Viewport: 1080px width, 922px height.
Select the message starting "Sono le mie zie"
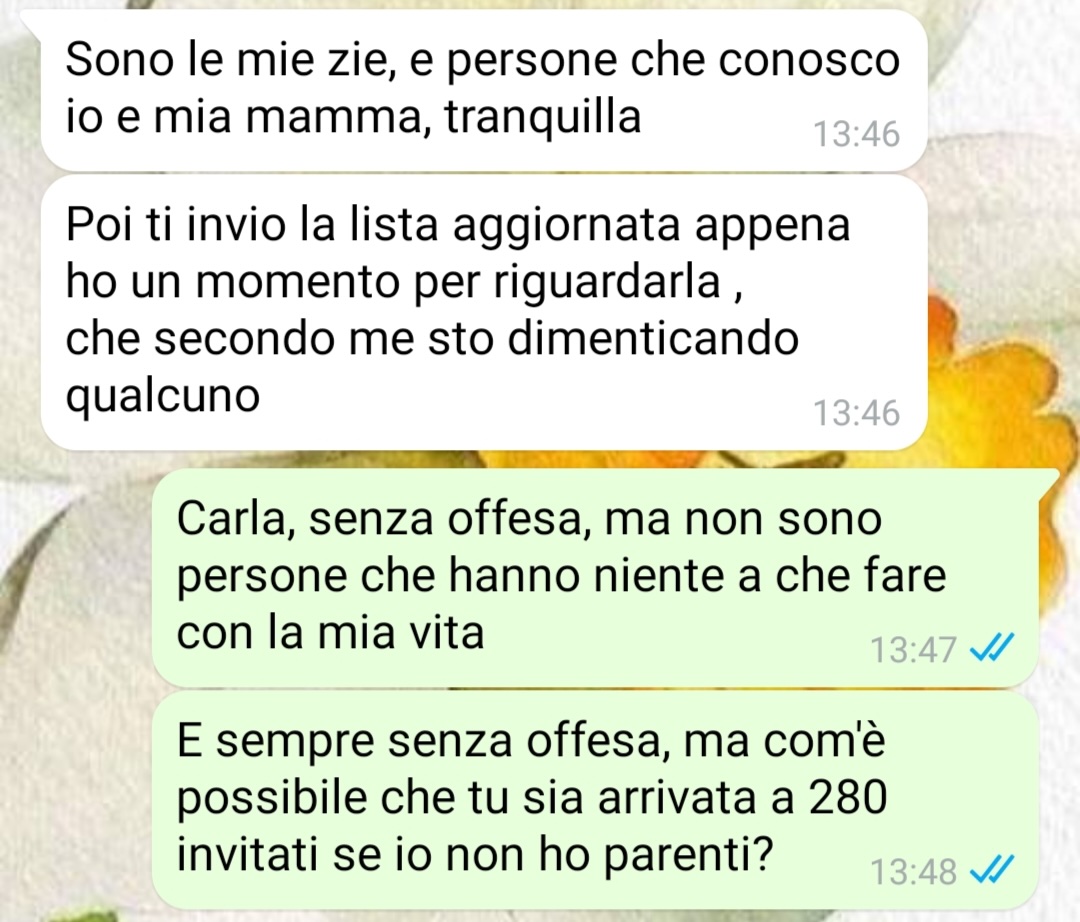point(484,91)
